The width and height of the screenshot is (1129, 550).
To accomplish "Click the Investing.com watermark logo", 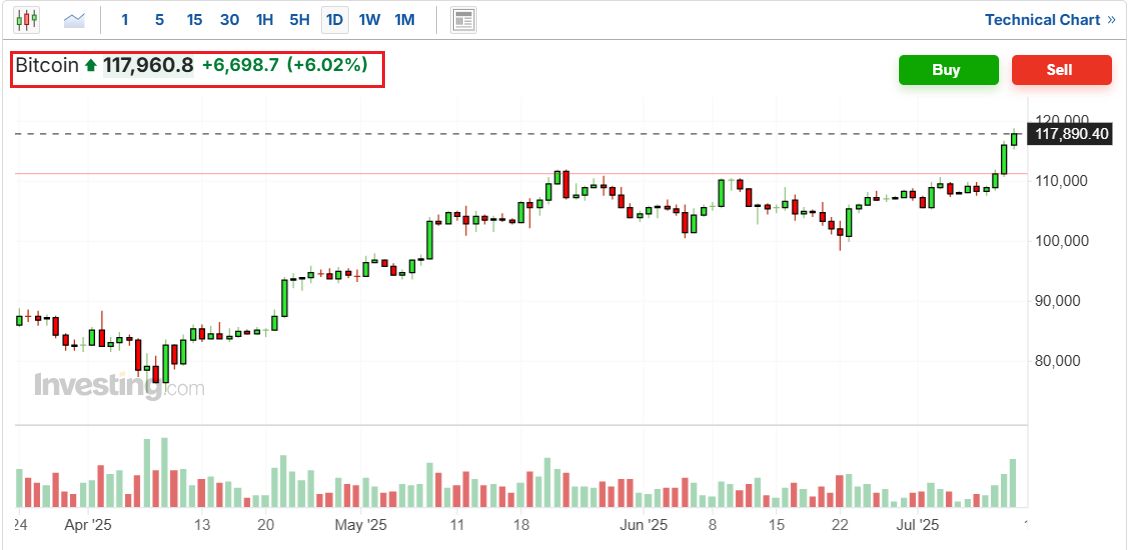I will click(119, 386).
